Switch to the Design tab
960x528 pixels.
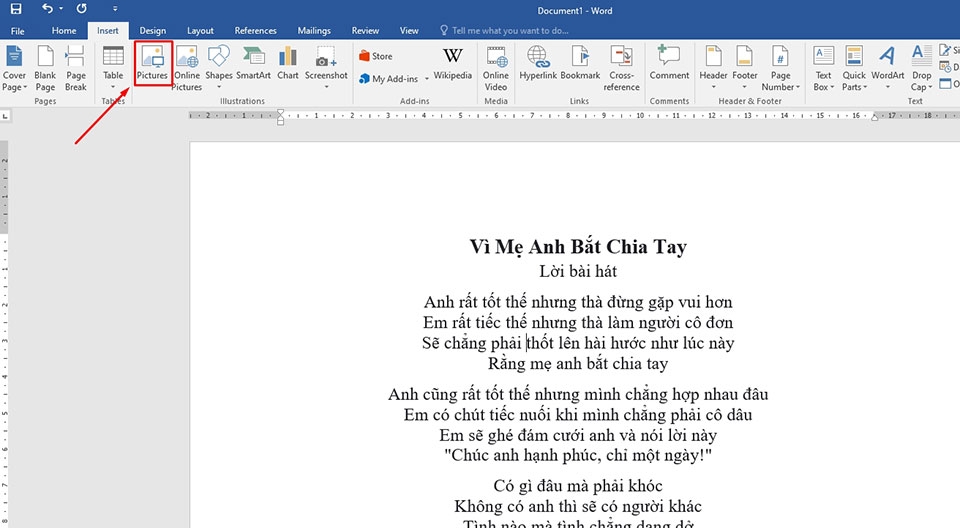point(152,31)
